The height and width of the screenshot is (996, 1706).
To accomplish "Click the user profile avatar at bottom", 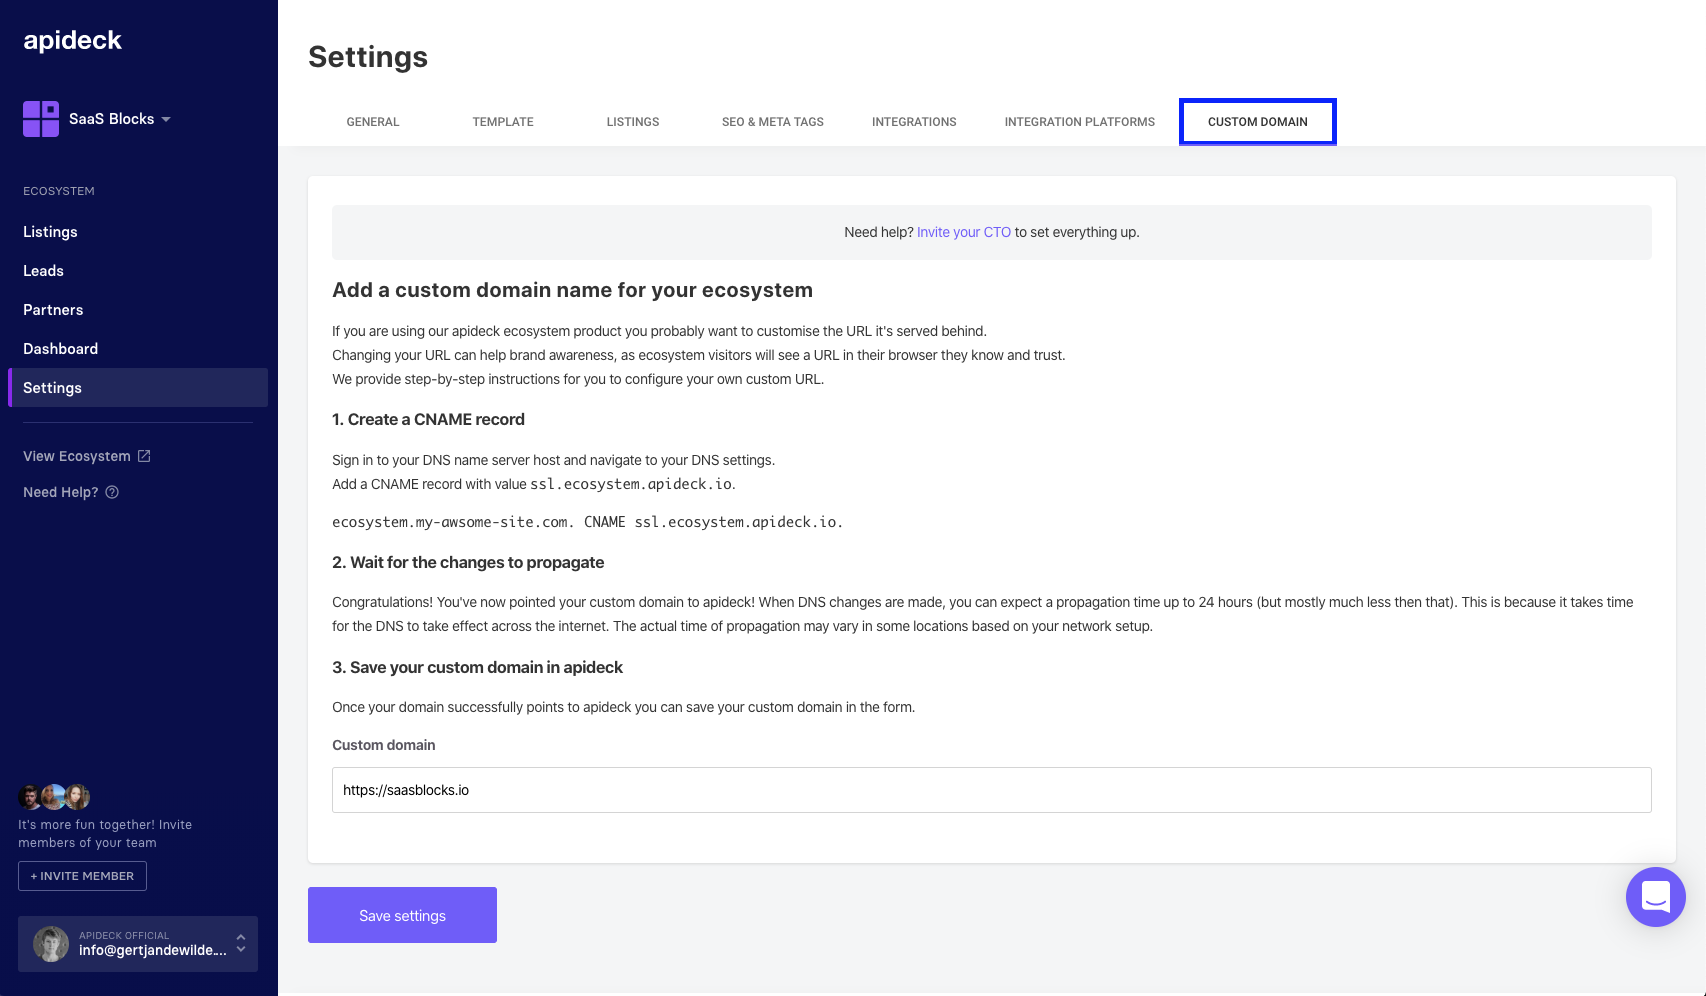I will click(x=51, y=944).
